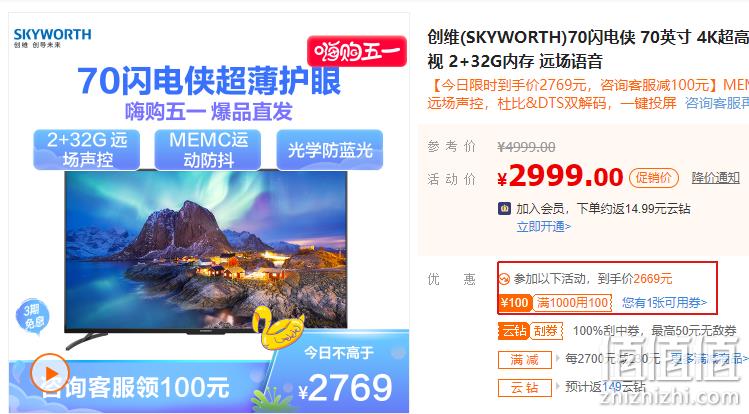Screen dimensions: 749x414
Task: Click the 刮券 scratch coupon tag
Action: [546, 330]
